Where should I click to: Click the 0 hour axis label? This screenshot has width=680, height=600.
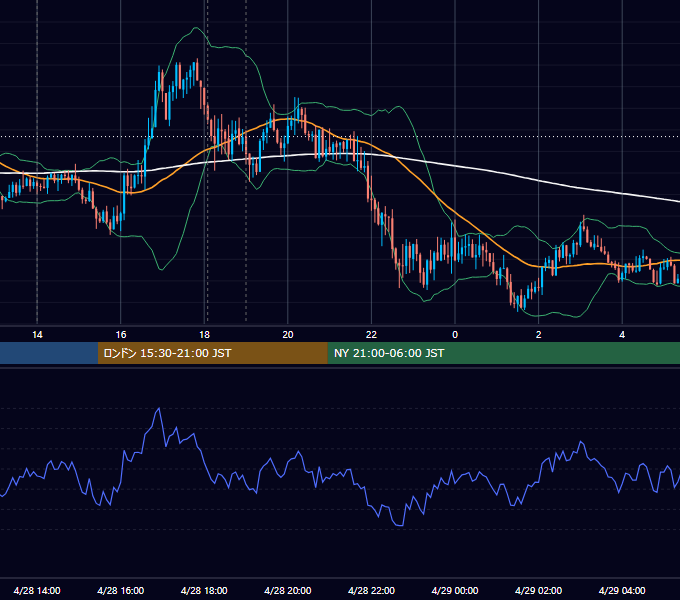pos(455,335)
